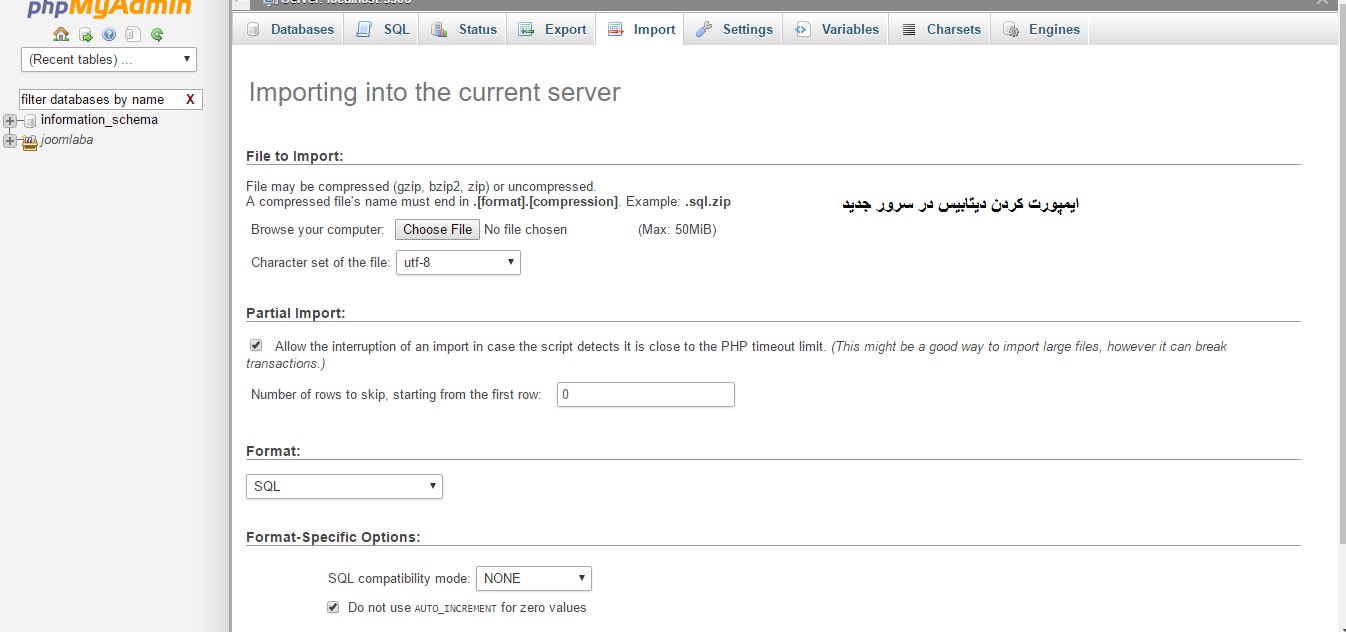Select the Import tab
This screenshot has width=1346, height=632.
640,29
